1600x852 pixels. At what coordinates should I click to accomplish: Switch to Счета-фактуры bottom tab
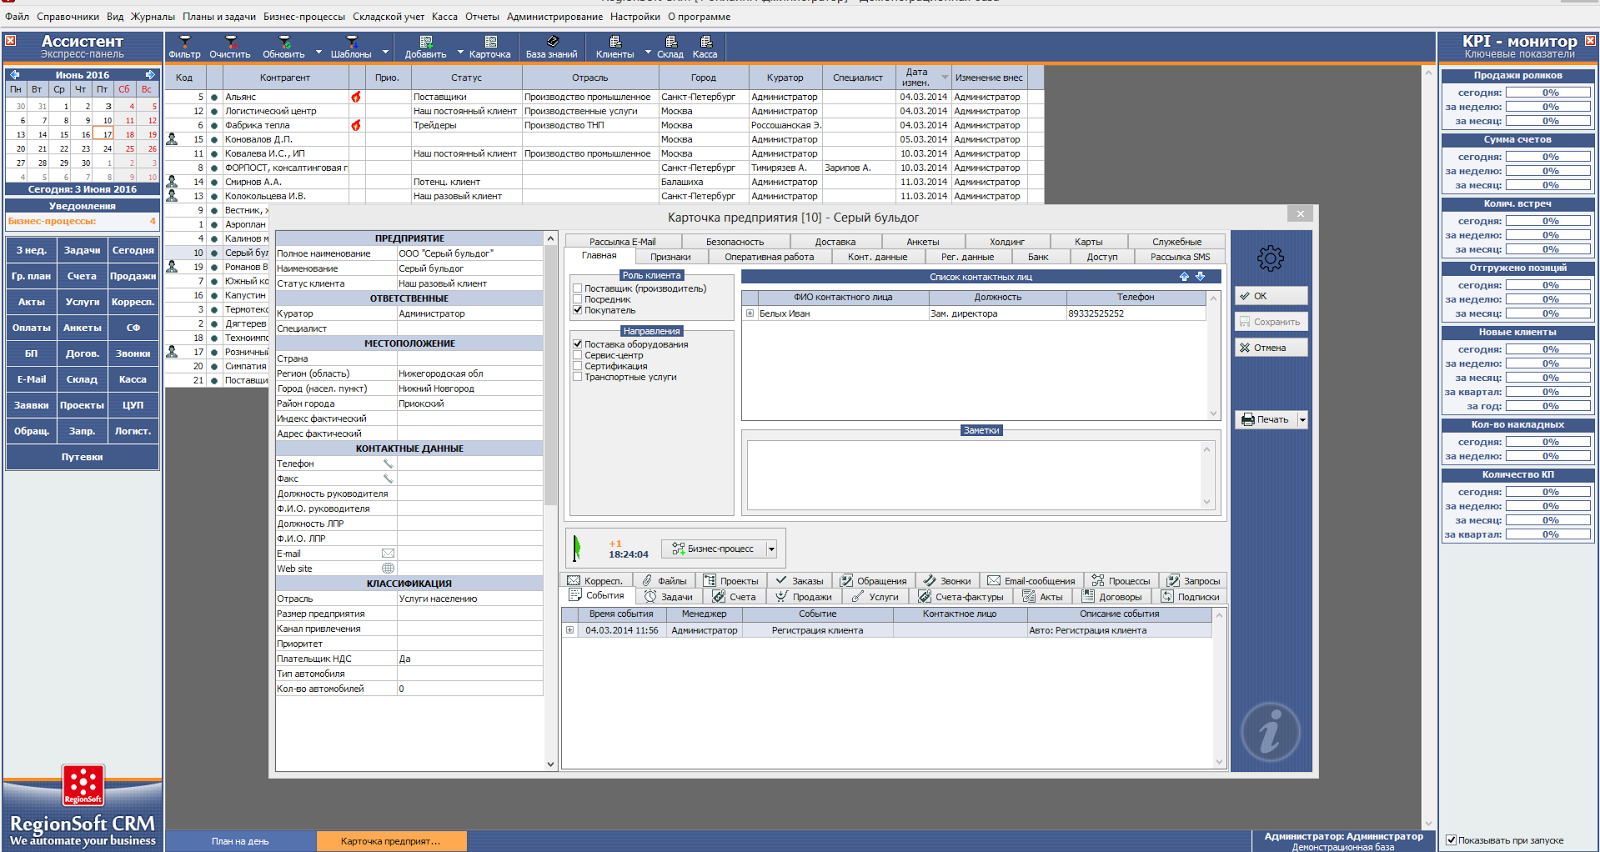960,597
